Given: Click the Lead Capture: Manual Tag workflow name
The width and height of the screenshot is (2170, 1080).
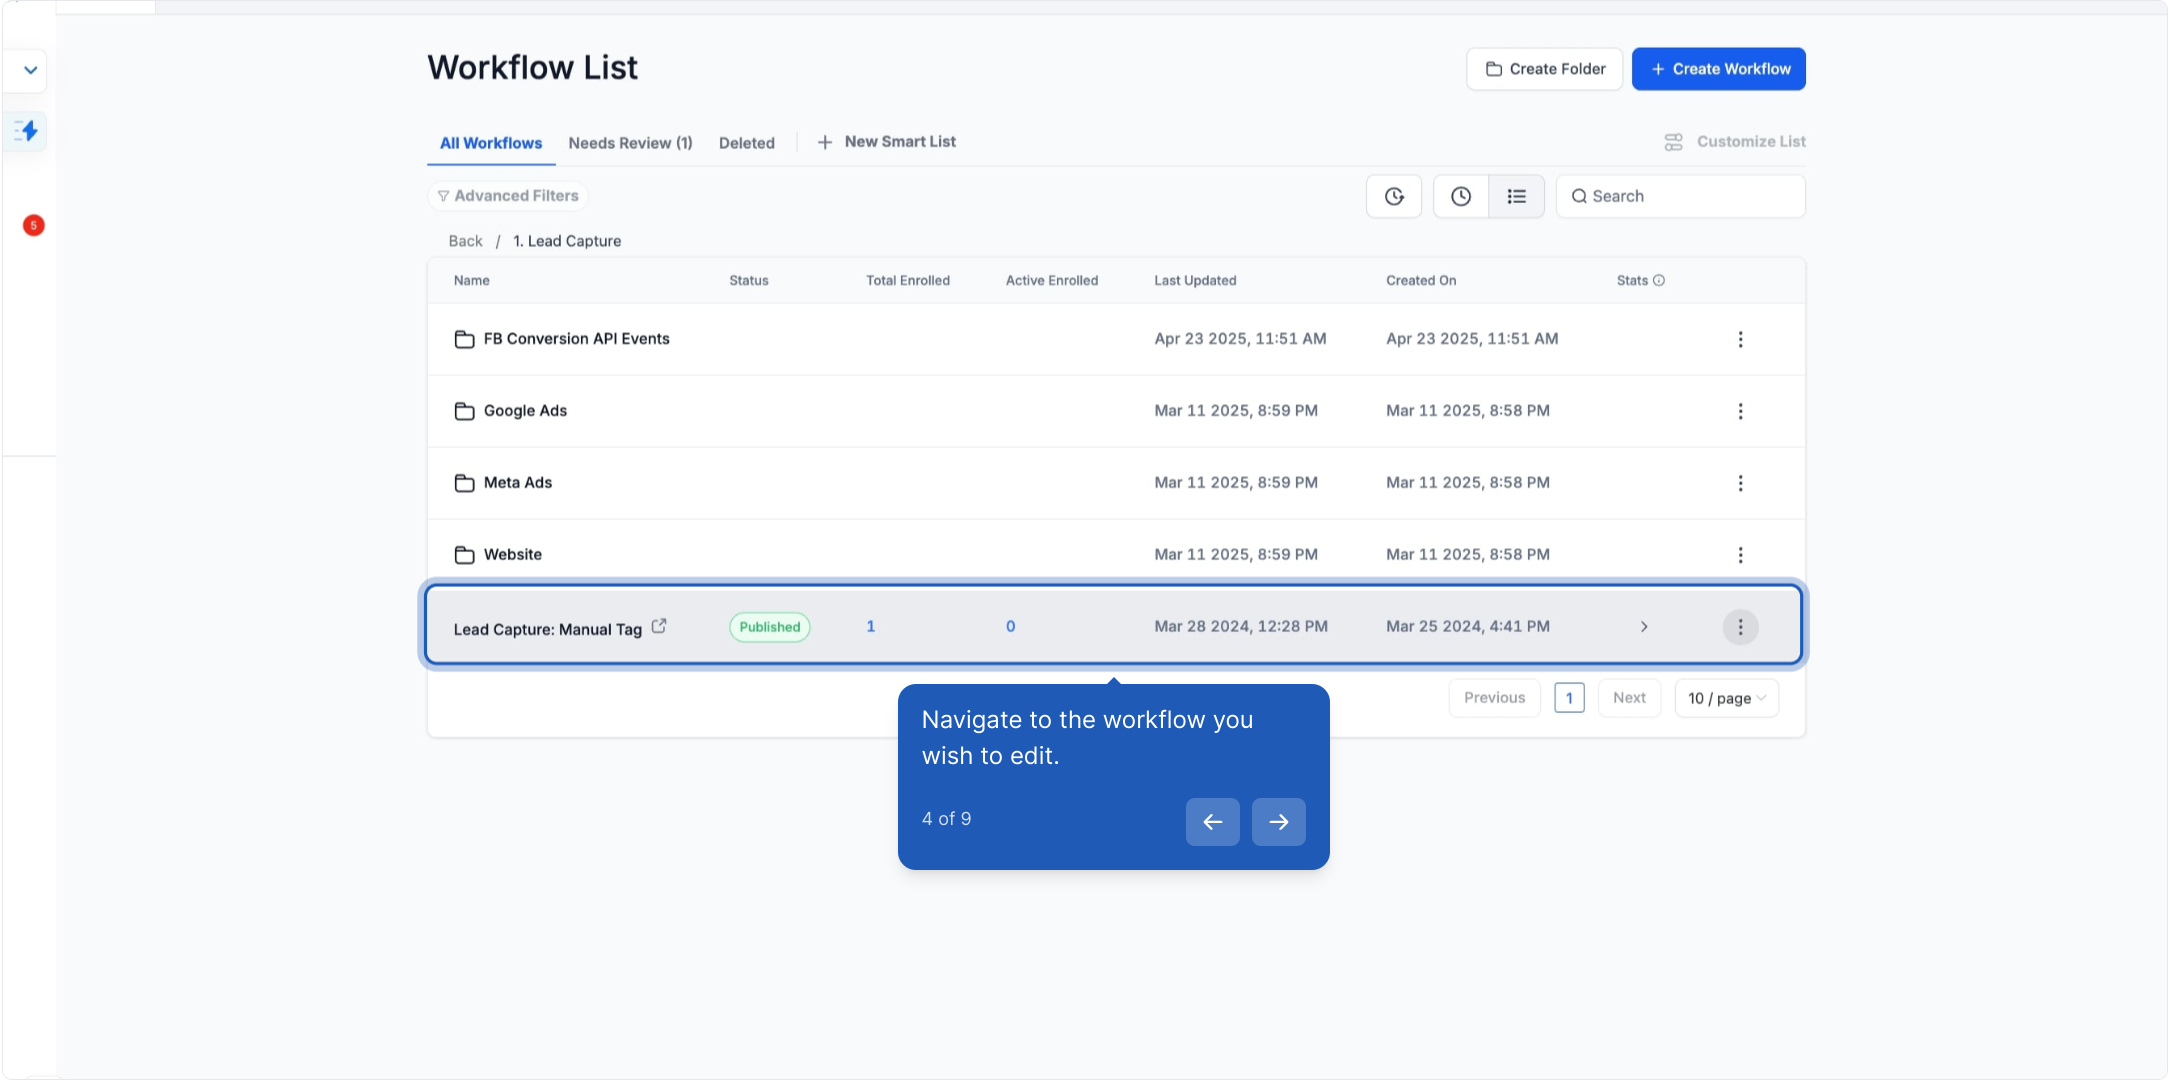Looking at the screenshot, I should click(548, 629).
